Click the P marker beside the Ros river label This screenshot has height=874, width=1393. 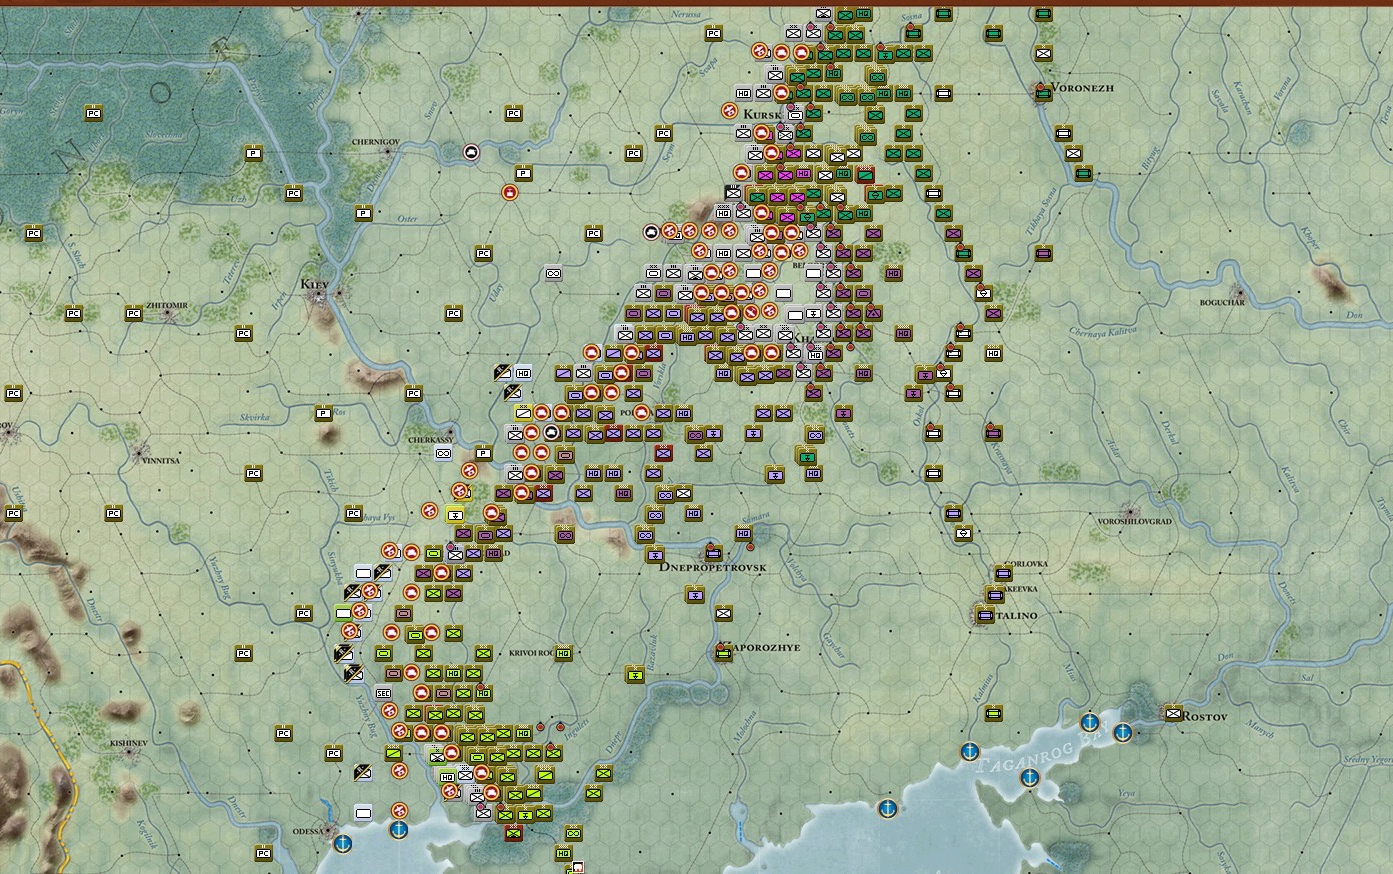[x=323, y=413]
